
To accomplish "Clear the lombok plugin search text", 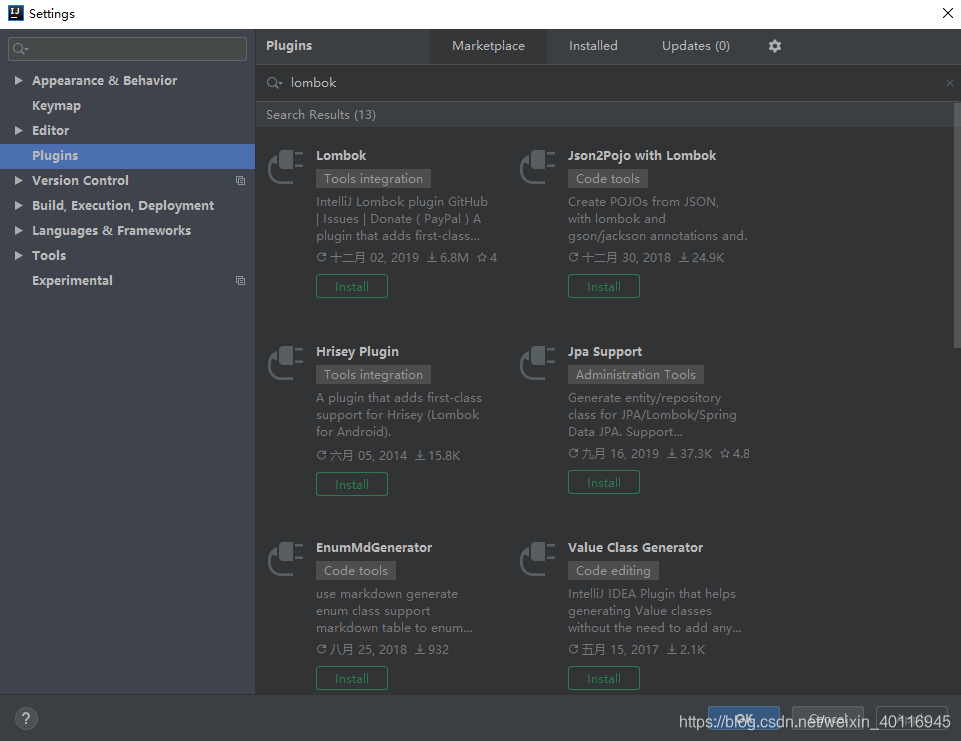I will tap(949, 83).
